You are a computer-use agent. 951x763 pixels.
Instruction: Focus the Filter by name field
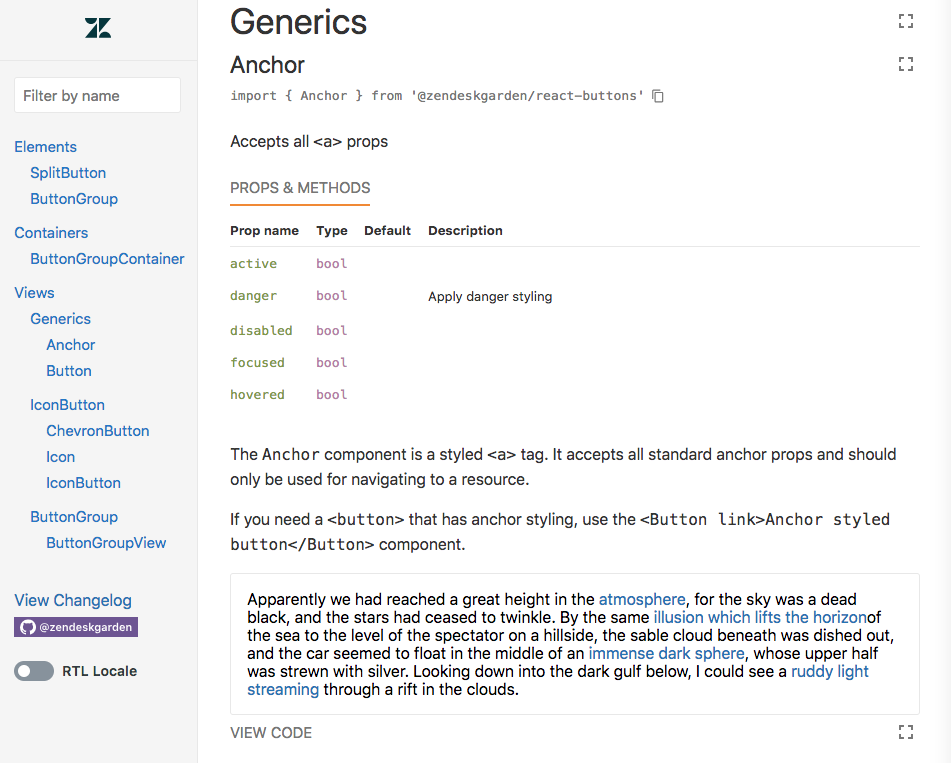pos(97,95)
